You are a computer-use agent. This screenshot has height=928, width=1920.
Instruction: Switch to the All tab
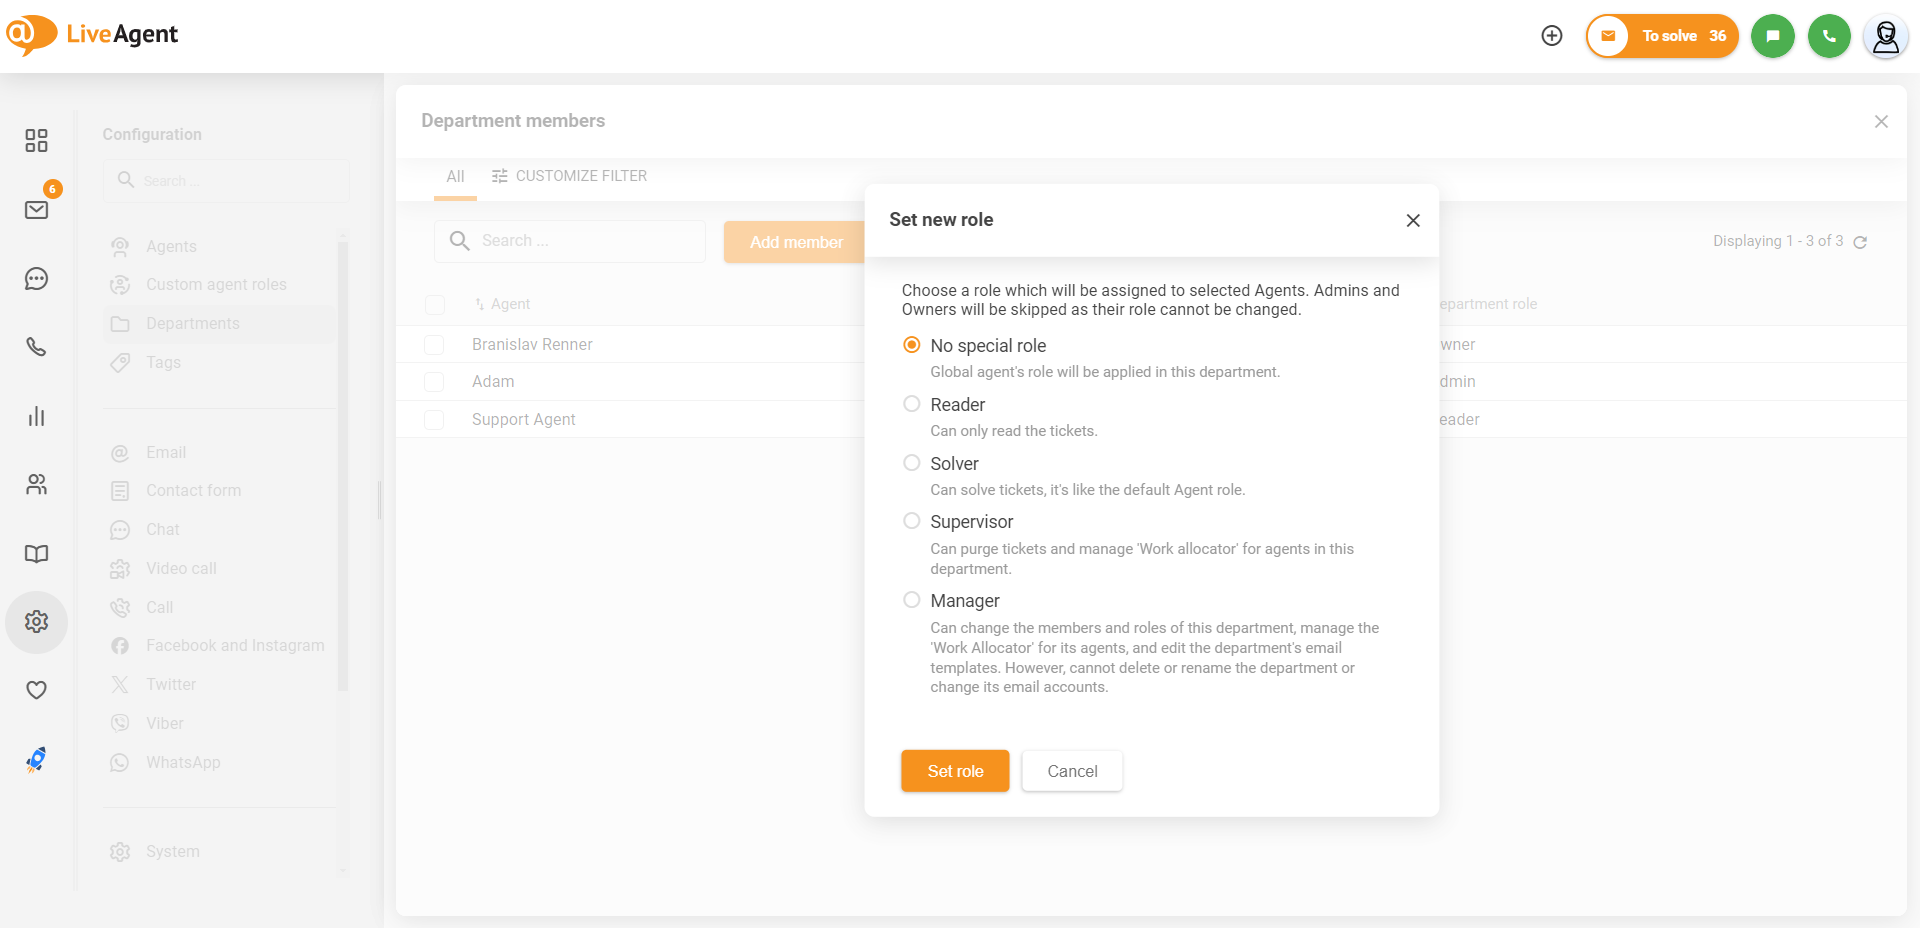point(455,176)
